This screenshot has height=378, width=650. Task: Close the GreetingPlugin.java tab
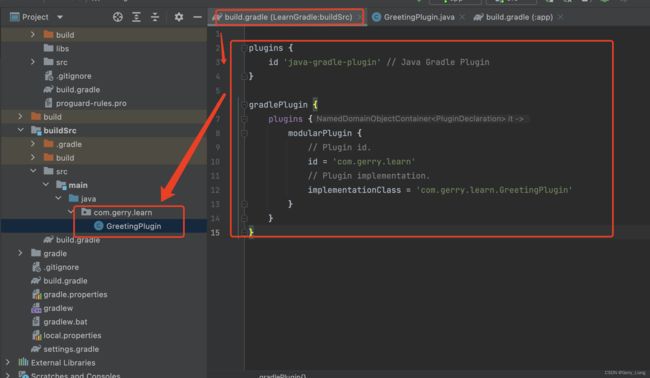pyautogui.click(x=462, y=17)
